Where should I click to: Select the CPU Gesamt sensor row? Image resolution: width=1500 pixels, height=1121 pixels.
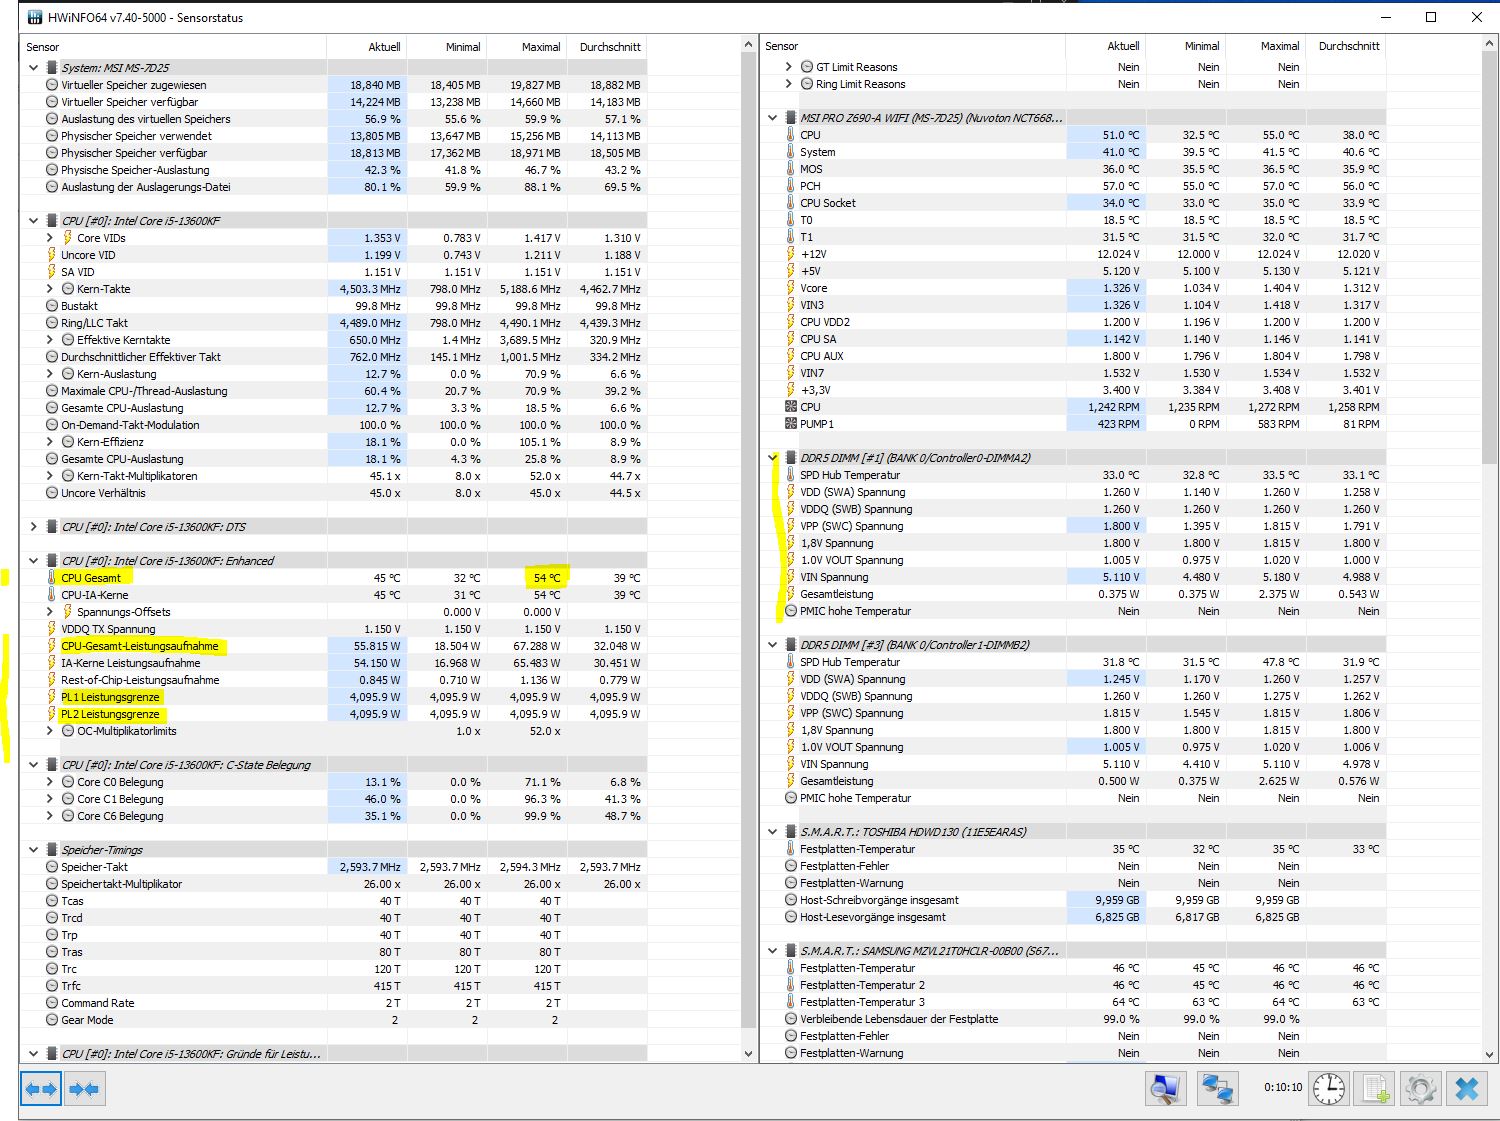(334, 578)
